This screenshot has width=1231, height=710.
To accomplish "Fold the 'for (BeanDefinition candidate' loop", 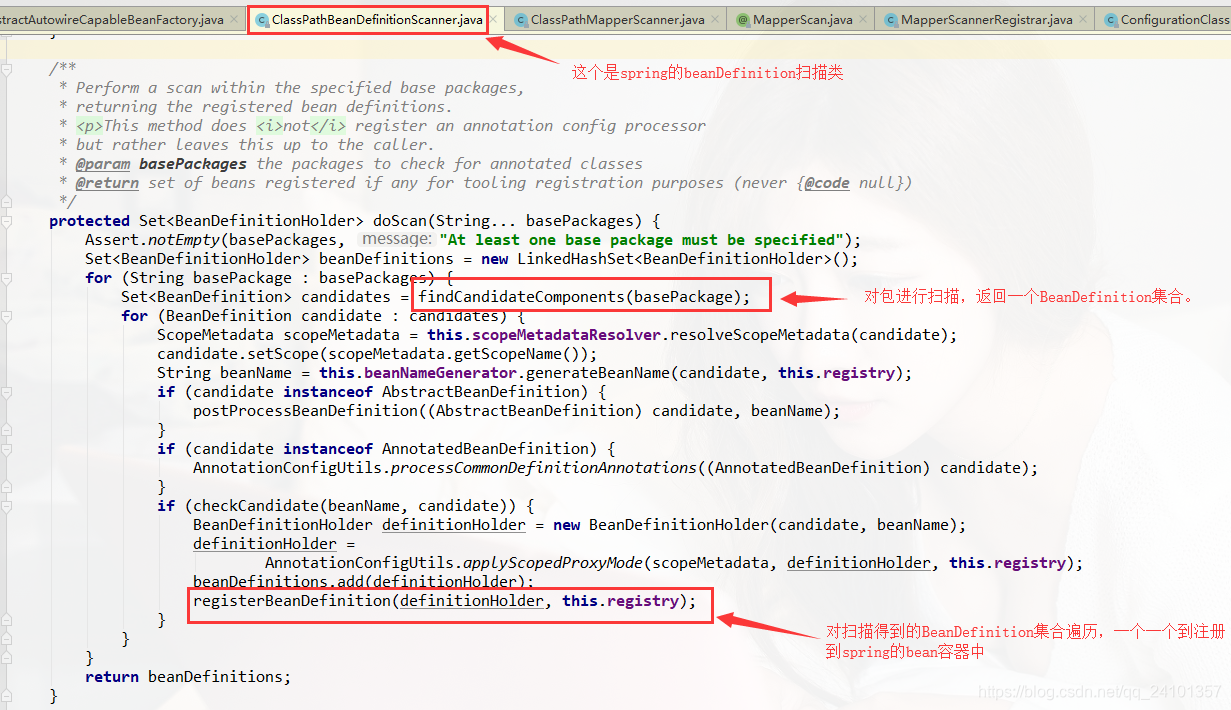I will pos(7,316).
